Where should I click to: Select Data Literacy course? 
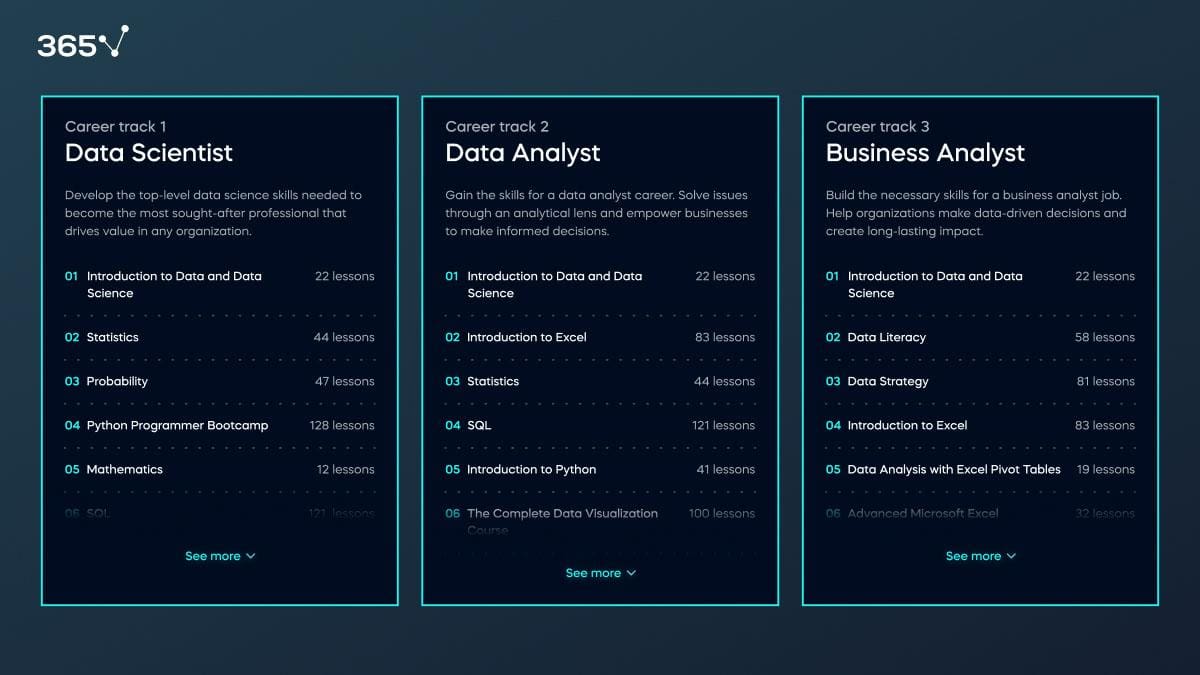pos(887,337)
